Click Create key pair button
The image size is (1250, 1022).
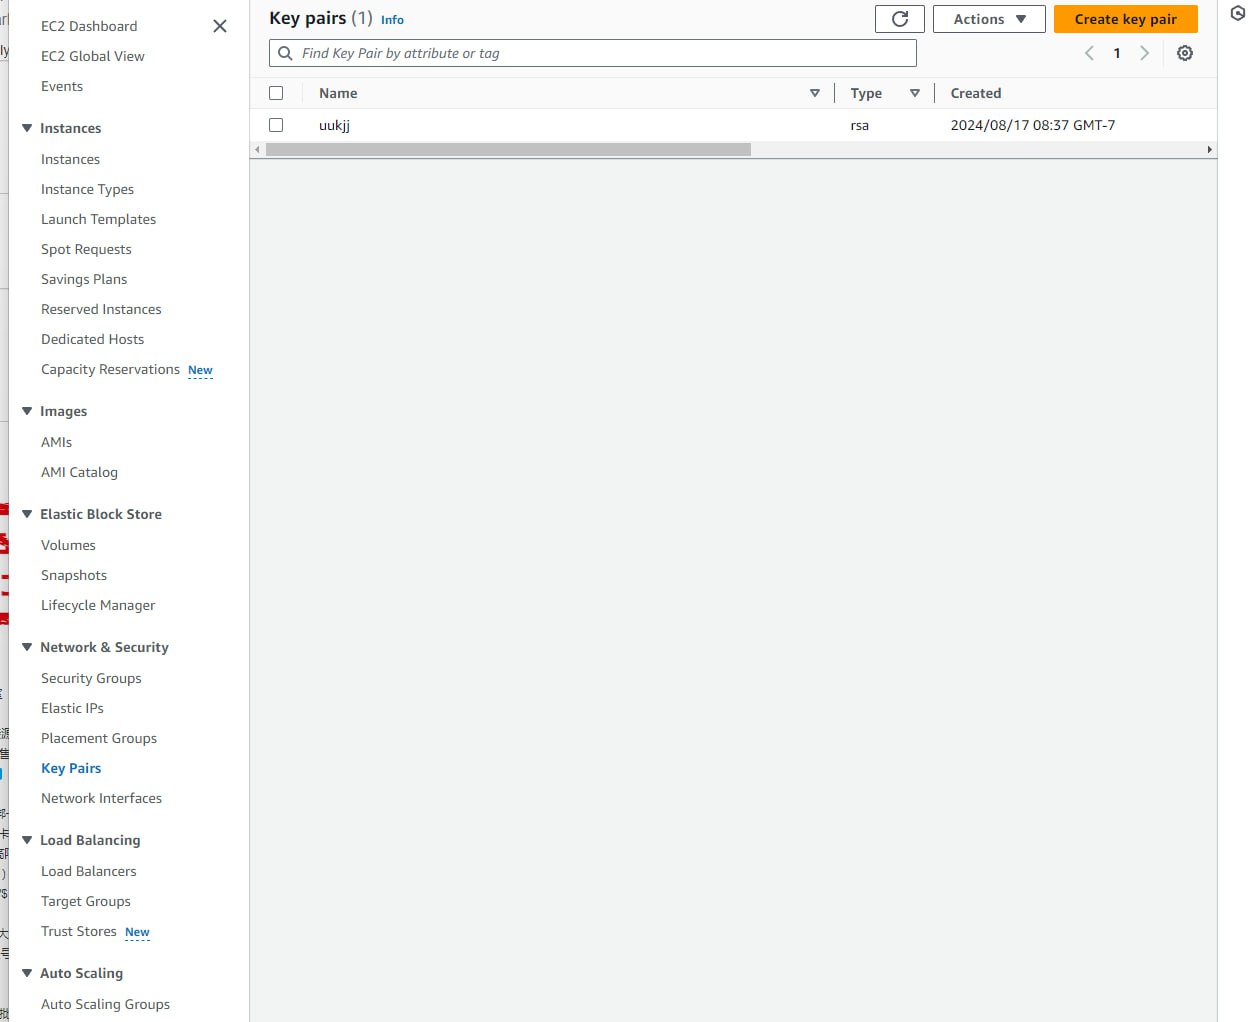point(1126,19)
